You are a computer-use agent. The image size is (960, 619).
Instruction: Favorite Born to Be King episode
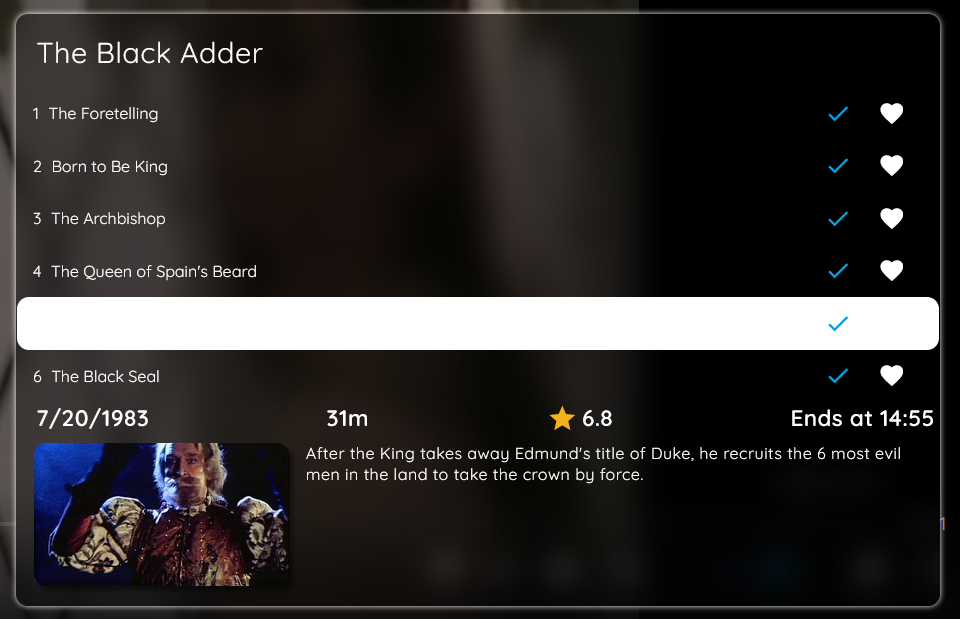891,166
